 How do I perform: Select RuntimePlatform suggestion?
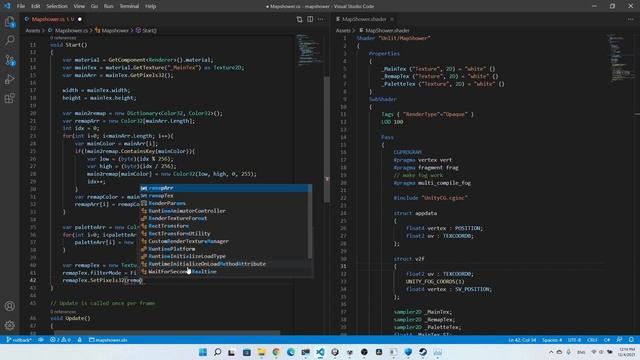click(x=226, y=249)
